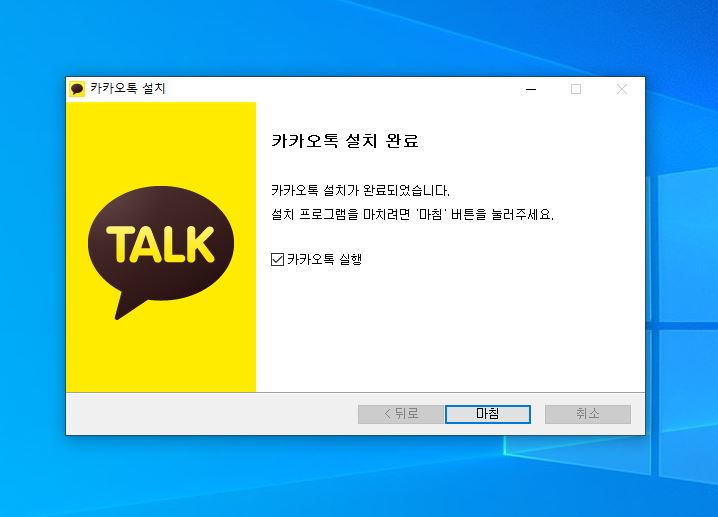Viewport: 718px width, 517px height.
Task: Click the 마침 button to finish
Action: click(488, 414)
